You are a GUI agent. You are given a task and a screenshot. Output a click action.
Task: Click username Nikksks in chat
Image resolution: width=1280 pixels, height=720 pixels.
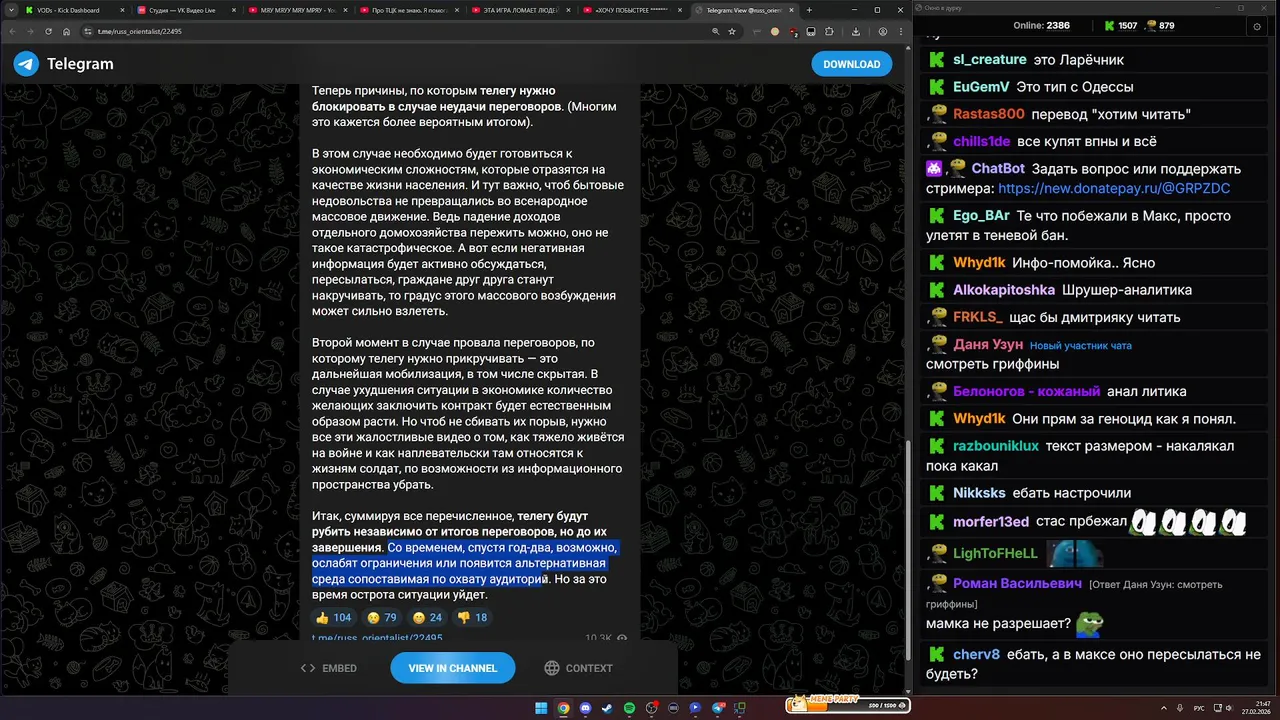point(979,493)
